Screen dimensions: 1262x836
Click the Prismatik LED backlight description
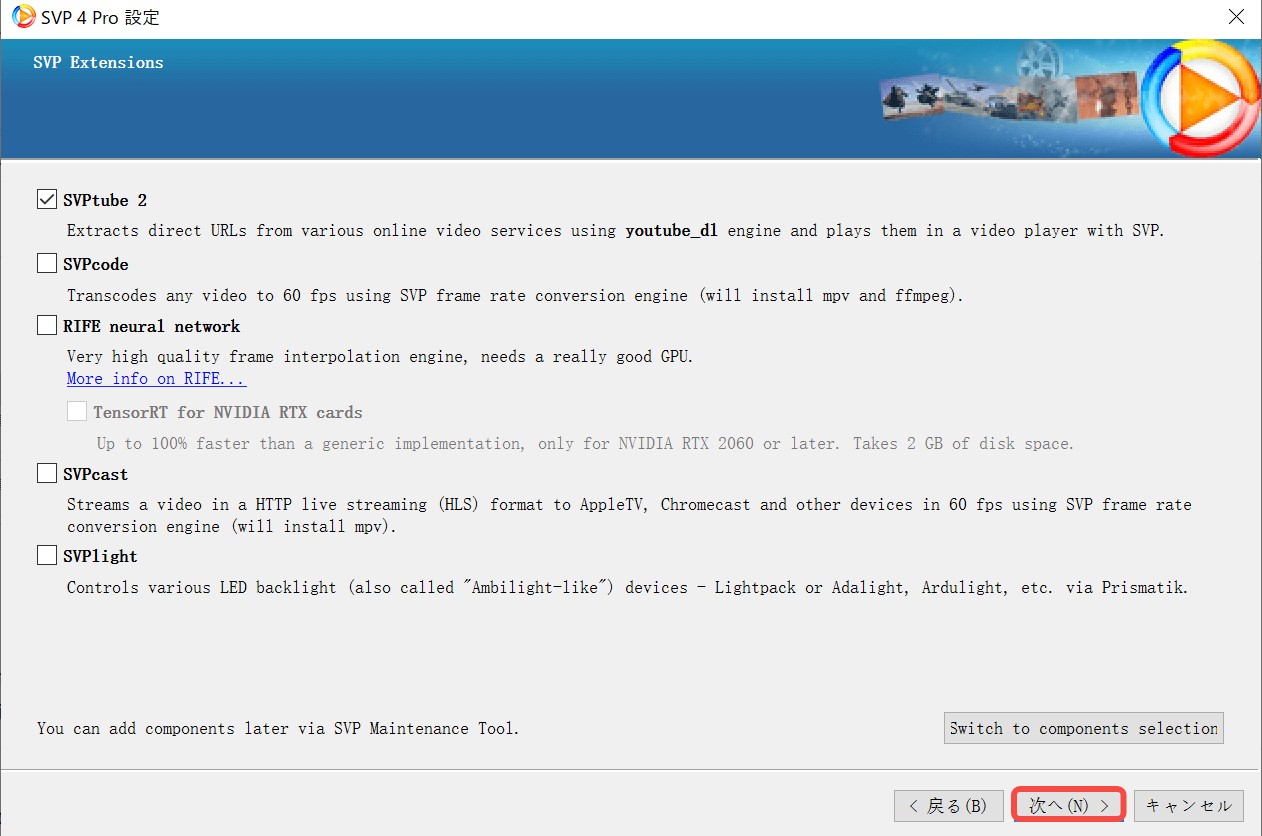coord(628,588)
